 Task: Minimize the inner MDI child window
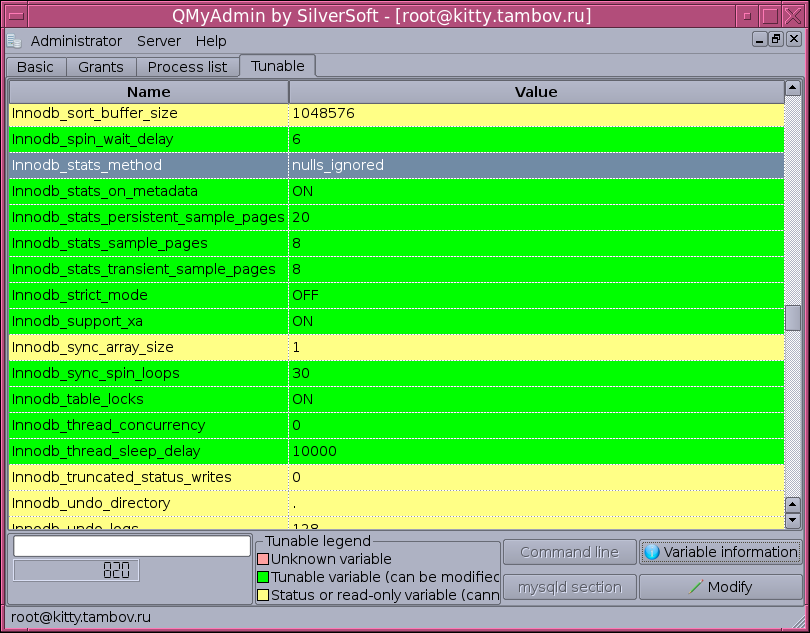(760, 39)
